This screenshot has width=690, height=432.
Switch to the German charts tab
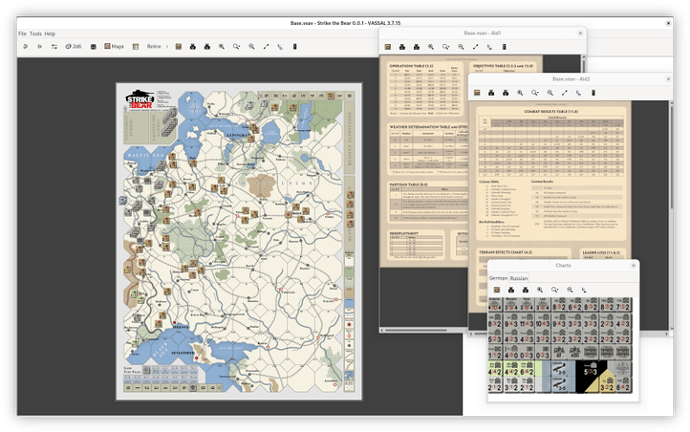pos(498,278)
